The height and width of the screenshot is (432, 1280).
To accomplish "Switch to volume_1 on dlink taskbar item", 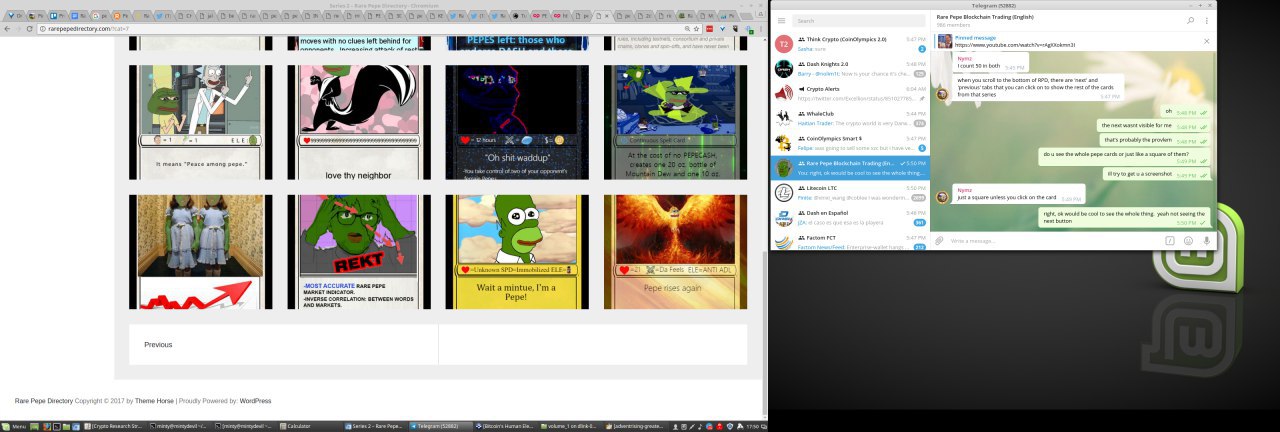I will tap(569, 426).
